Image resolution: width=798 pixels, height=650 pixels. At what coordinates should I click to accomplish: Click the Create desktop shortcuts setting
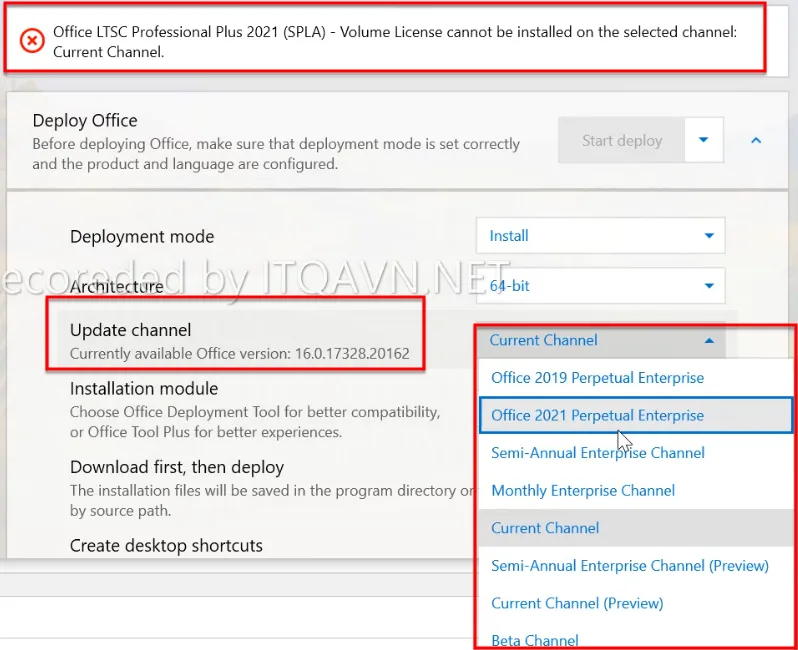166,545
